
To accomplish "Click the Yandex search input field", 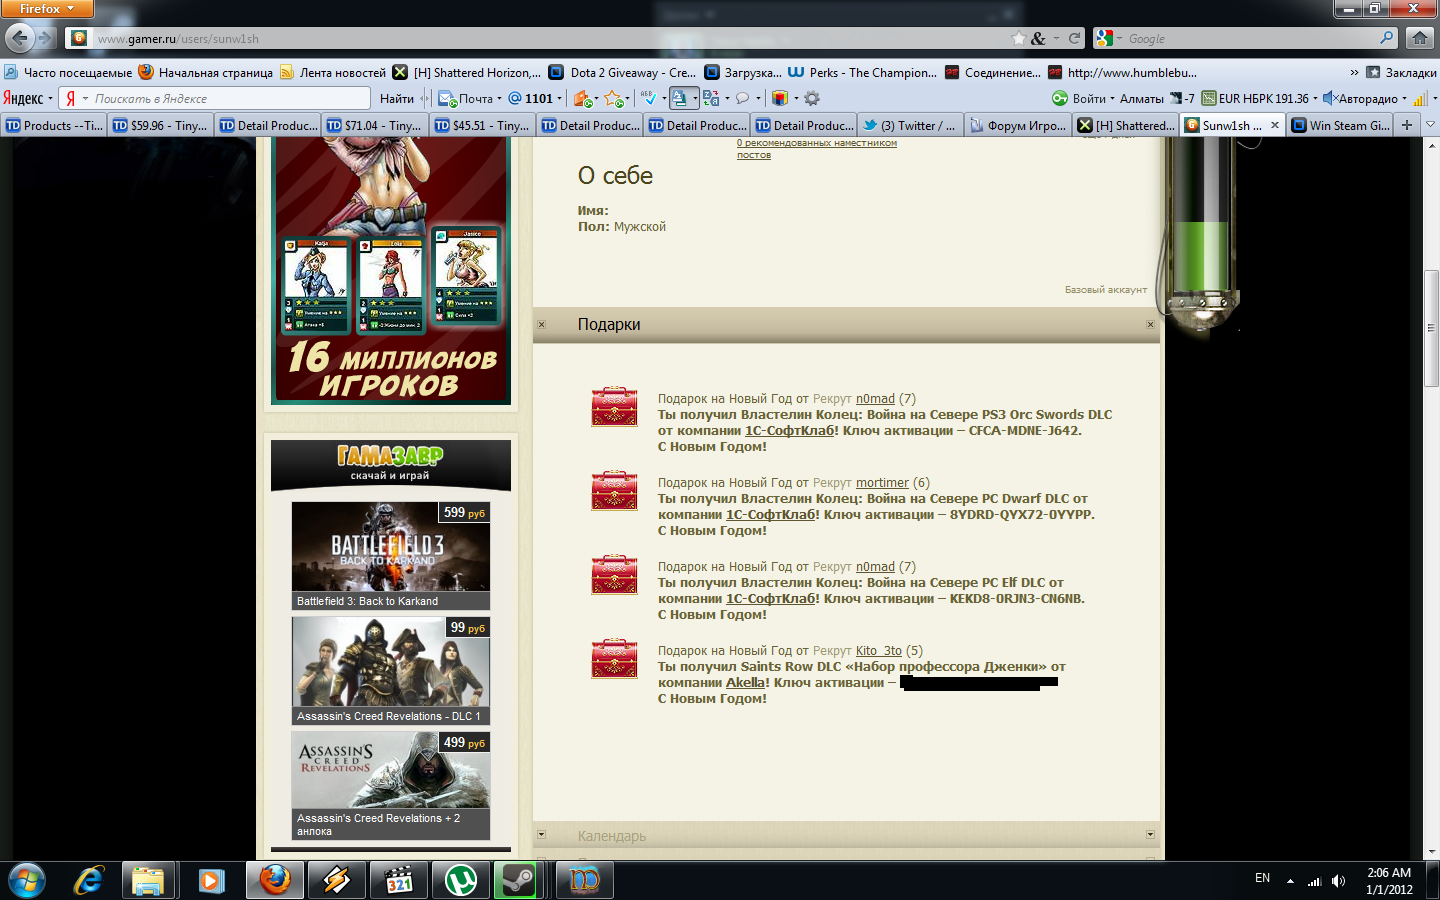I will coord(230,98).
